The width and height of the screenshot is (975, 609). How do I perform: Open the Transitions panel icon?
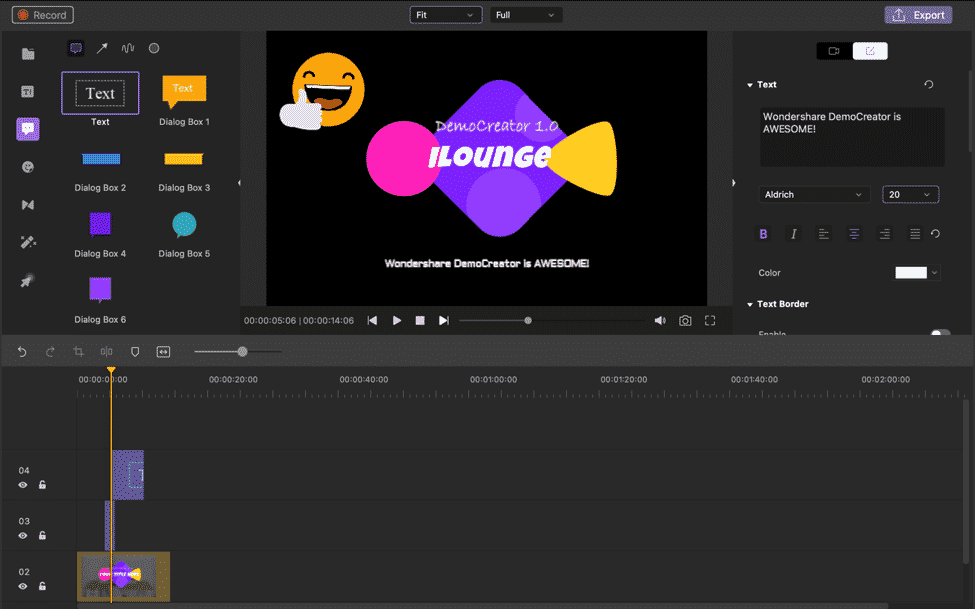pos(27,204)
